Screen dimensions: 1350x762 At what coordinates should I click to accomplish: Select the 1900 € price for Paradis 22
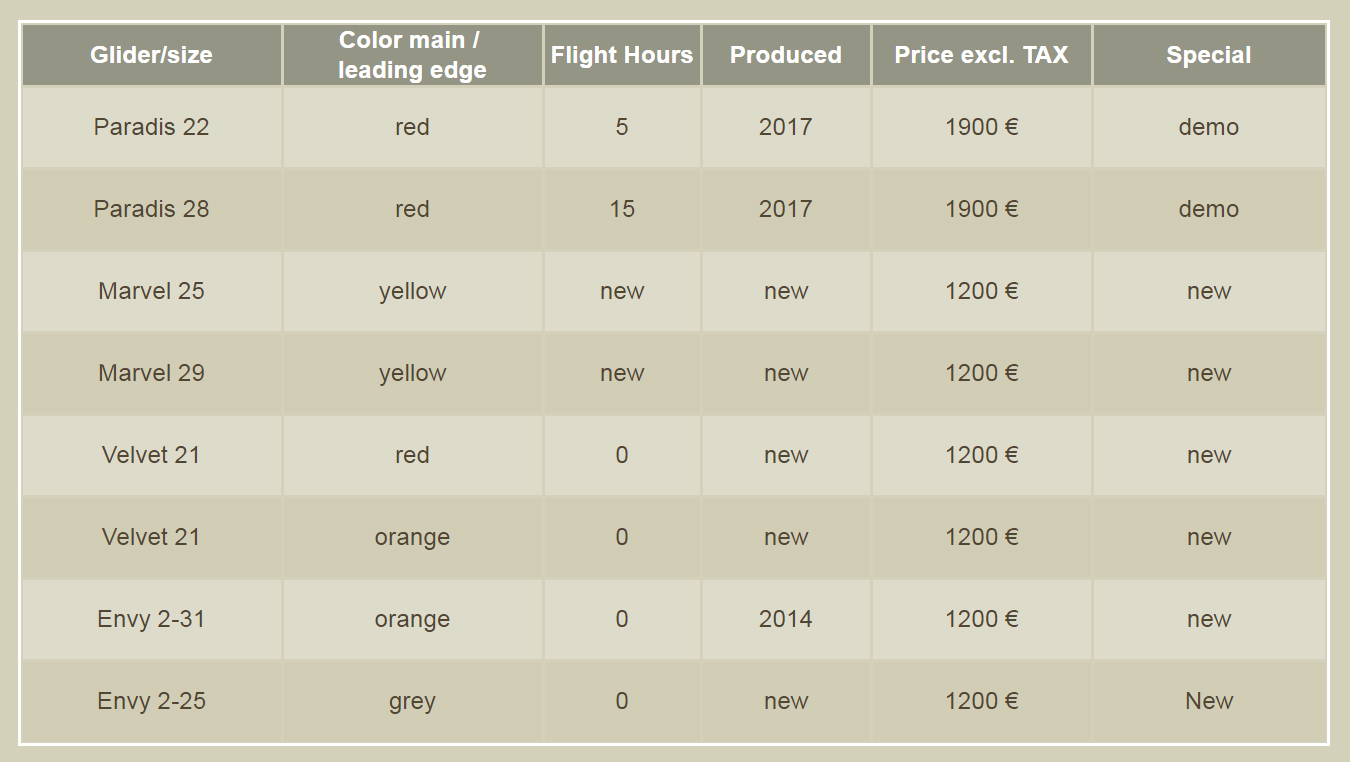[982, 127]
